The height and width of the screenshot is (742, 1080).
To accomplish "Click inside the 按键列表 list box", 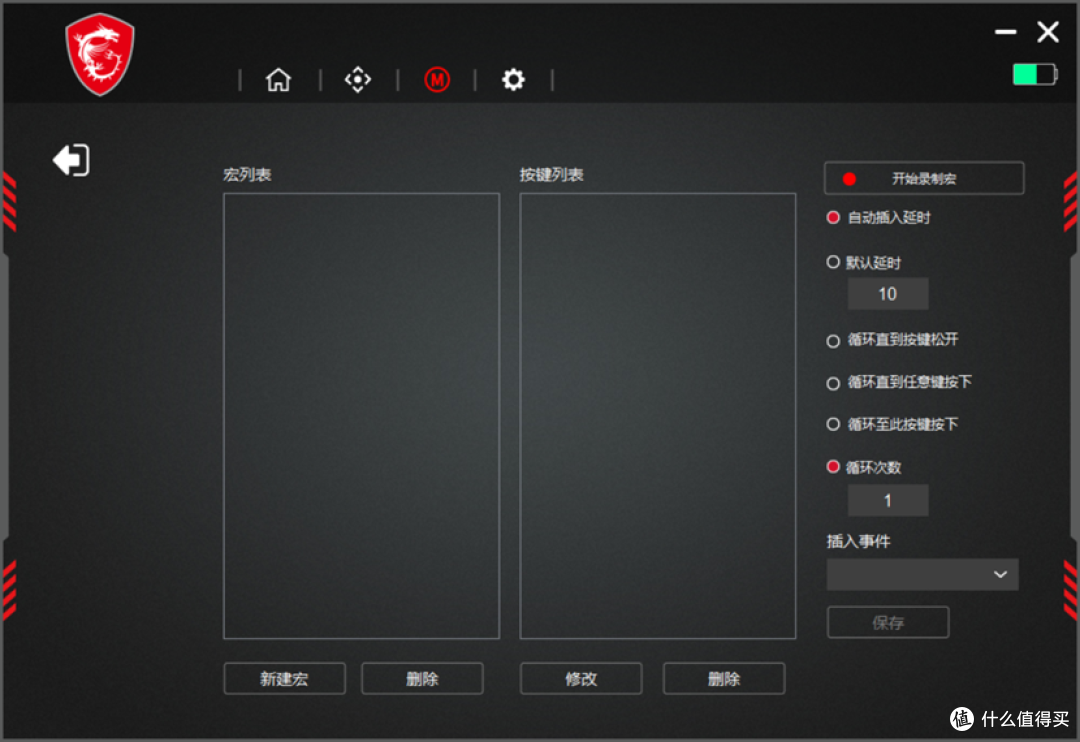I will [658, 416].
